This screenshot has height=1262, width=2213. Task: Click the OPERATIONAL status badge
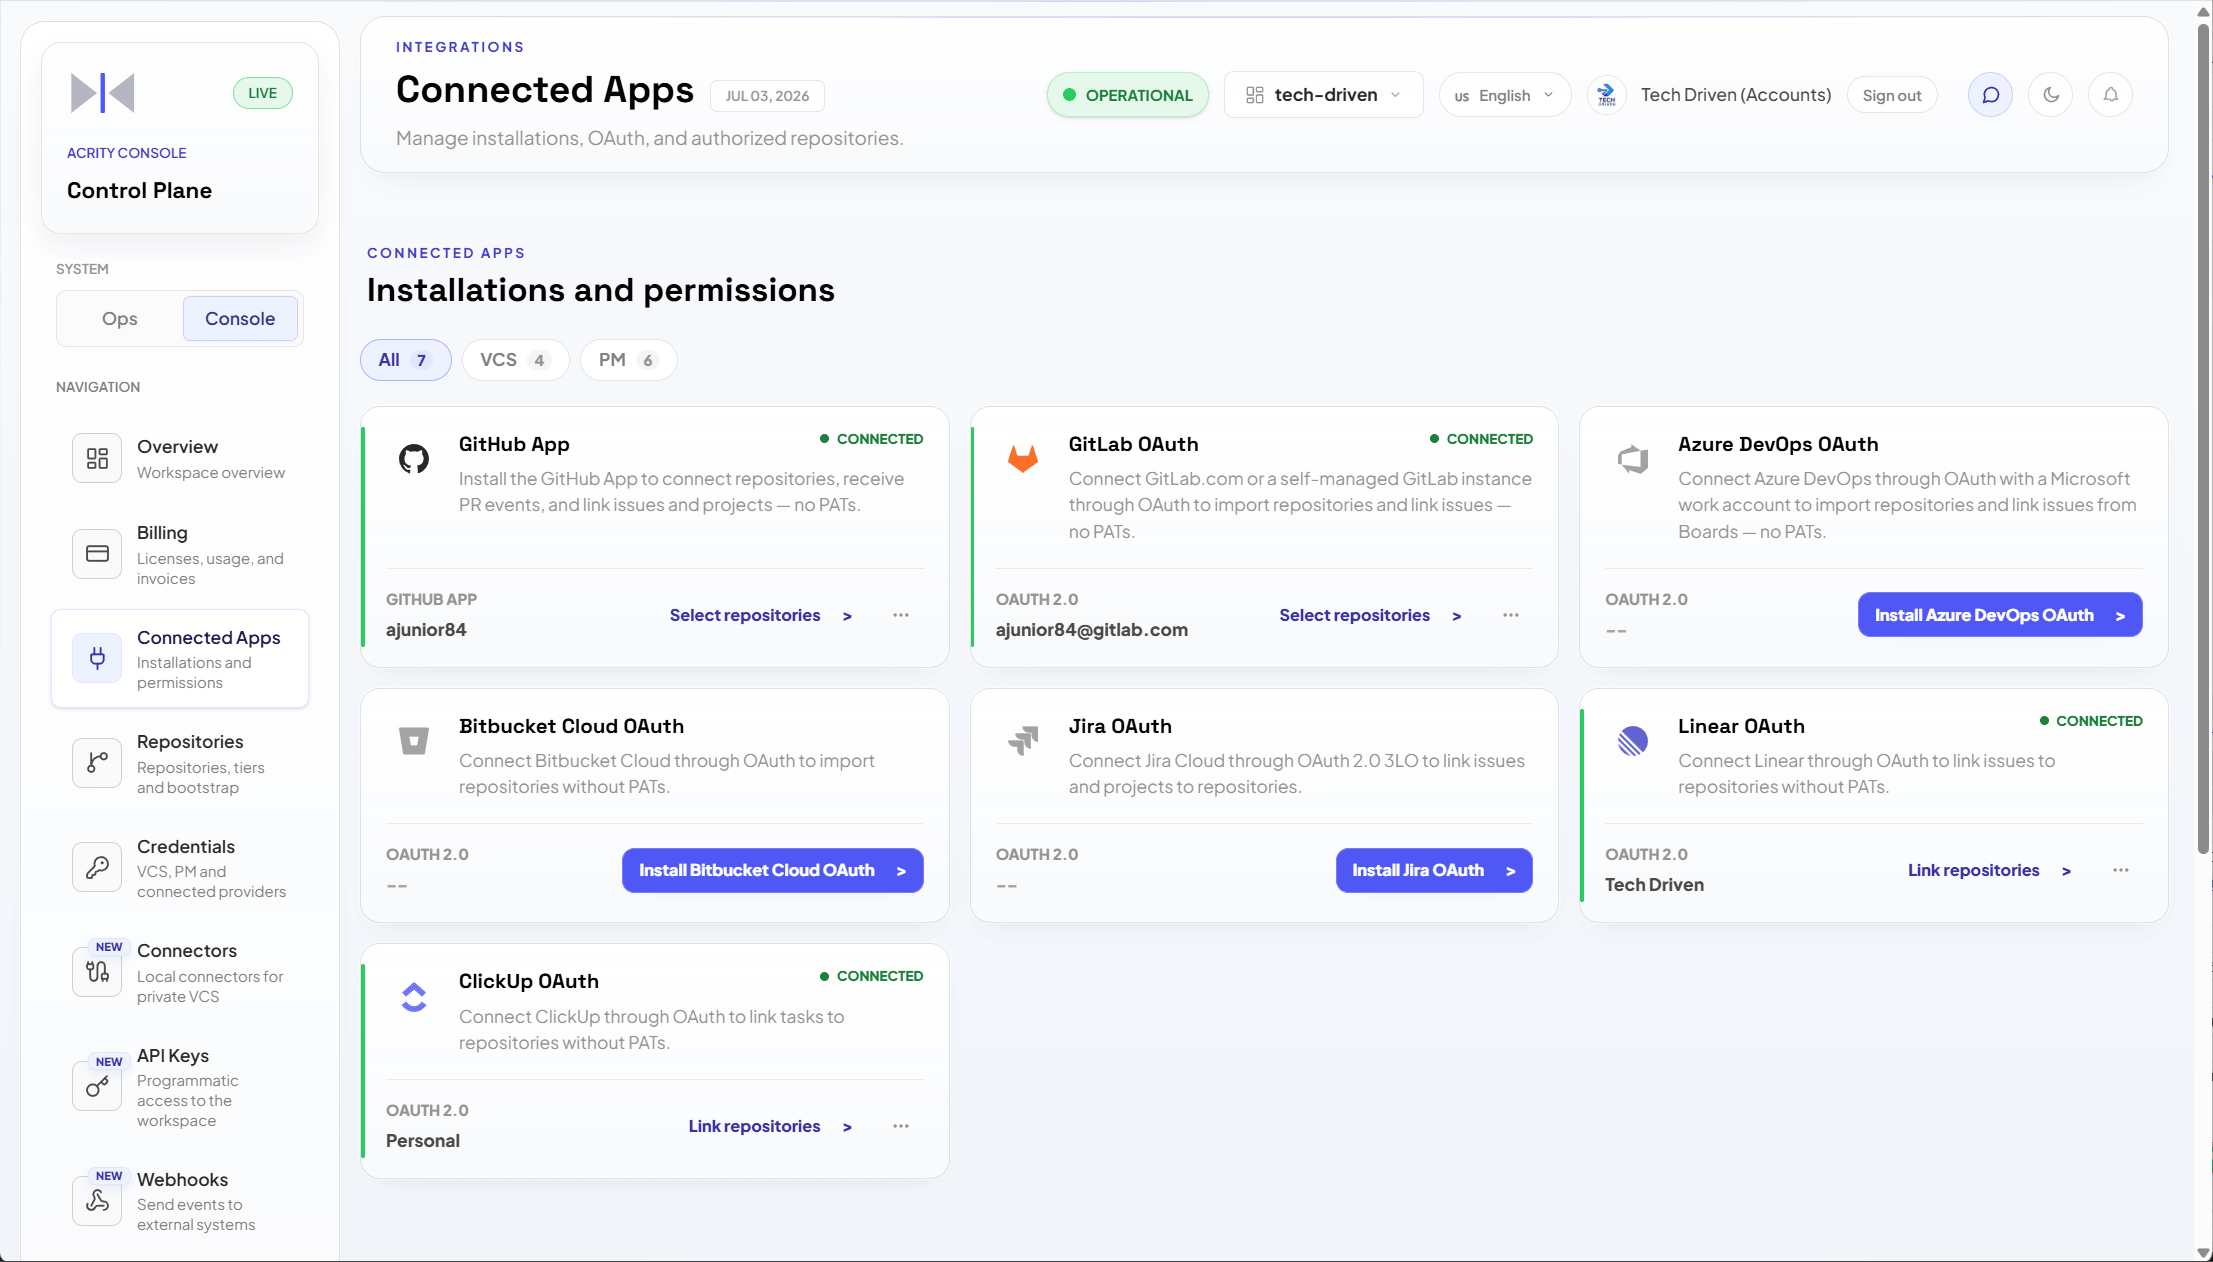[1127, 95]
